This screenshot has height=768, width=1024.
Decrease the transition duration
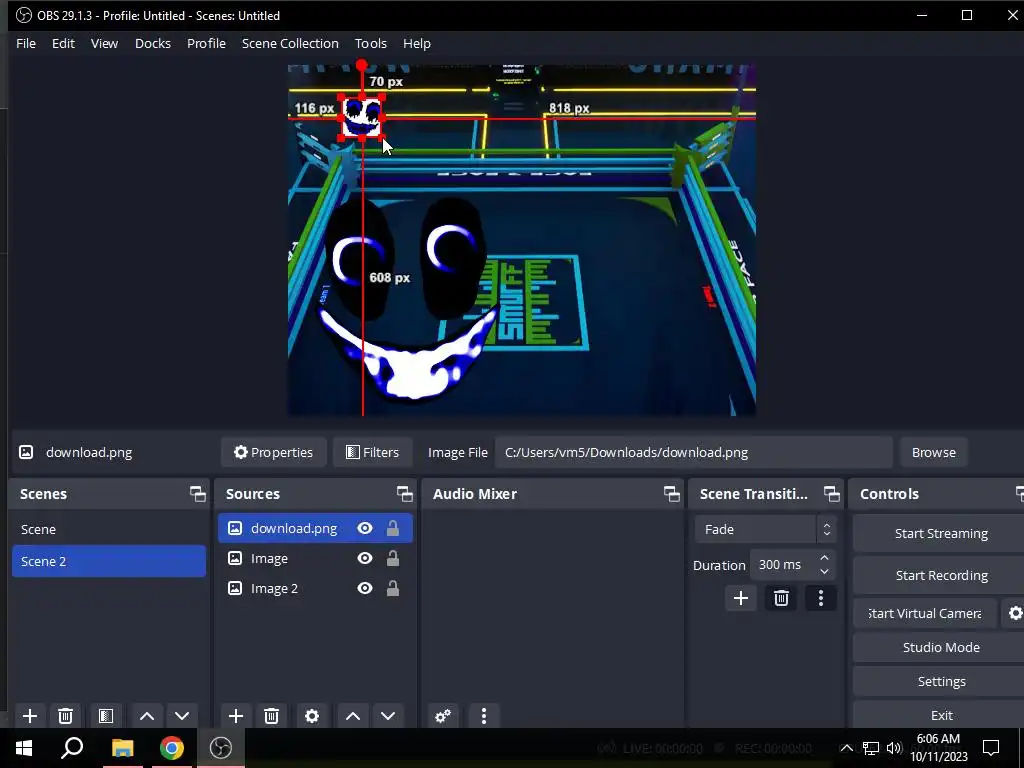pyautogui.click(x=824, y=571)
